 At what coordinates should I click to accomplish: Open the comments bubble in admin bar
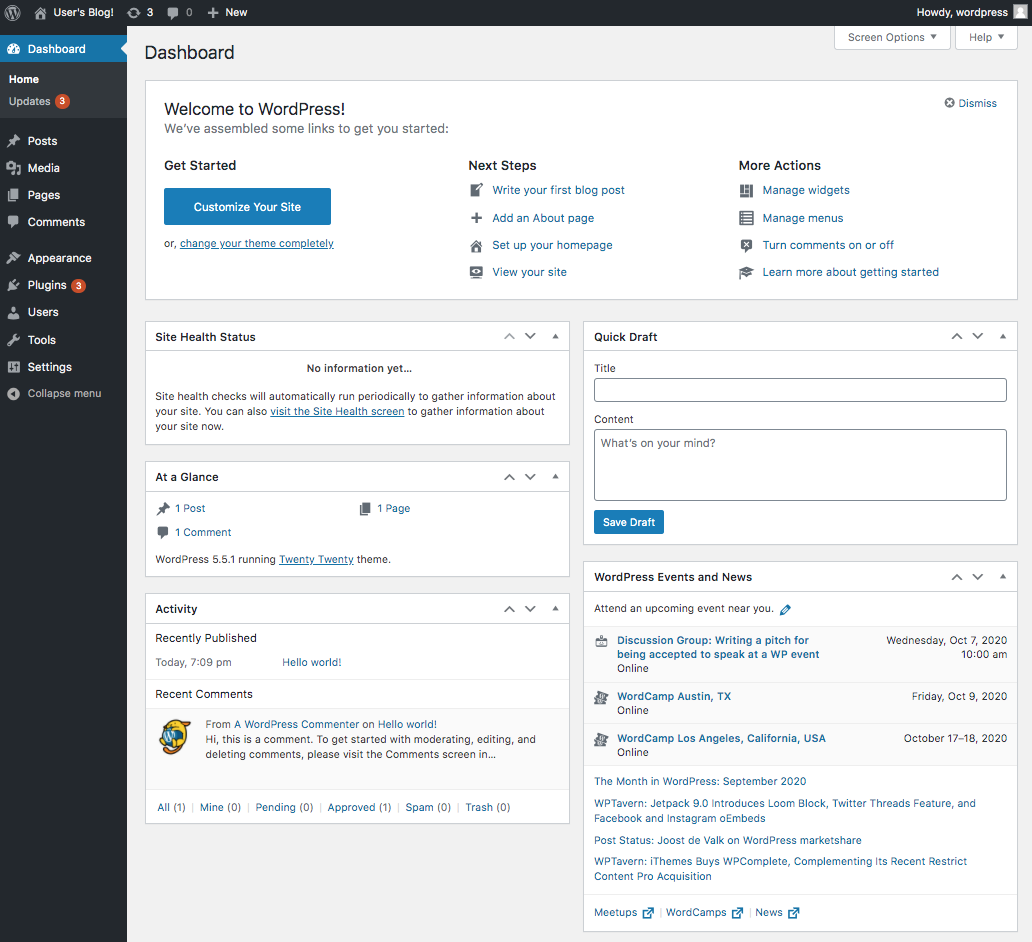(173, 13)
